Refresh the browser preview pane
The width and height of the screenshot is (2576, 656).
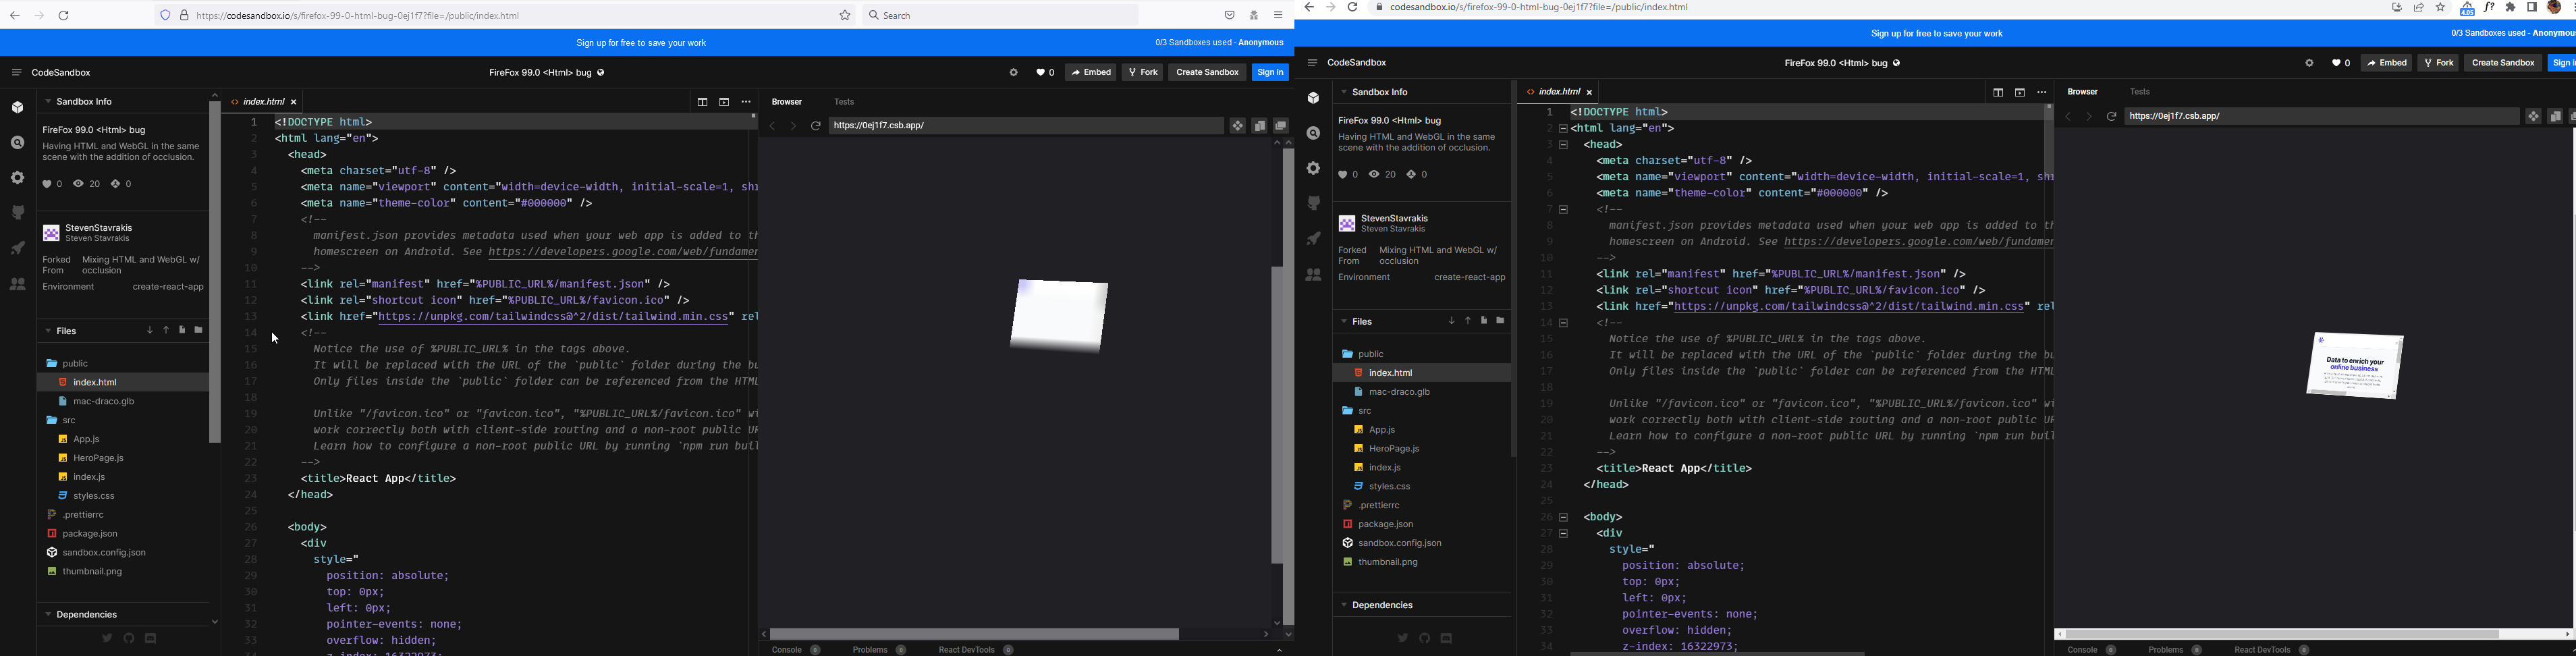[x=816, y=126]
